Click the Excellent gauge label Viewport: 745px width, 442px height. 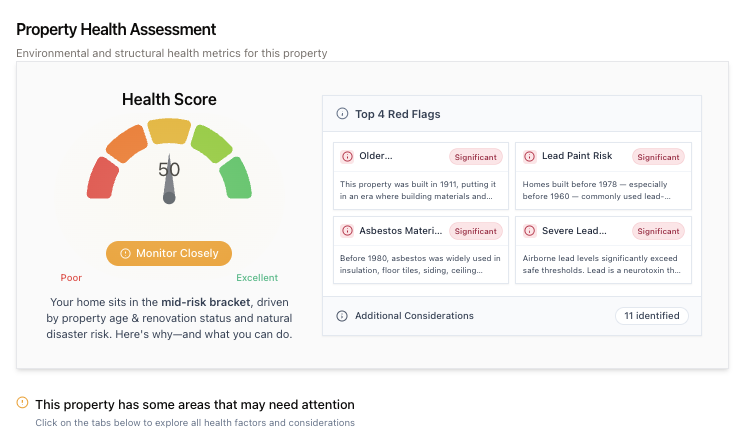[x=257, y=278]
